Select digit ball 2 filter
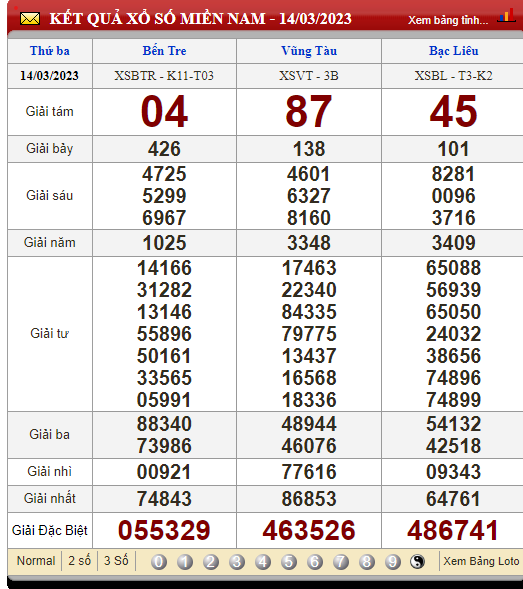 click(211, 562)
